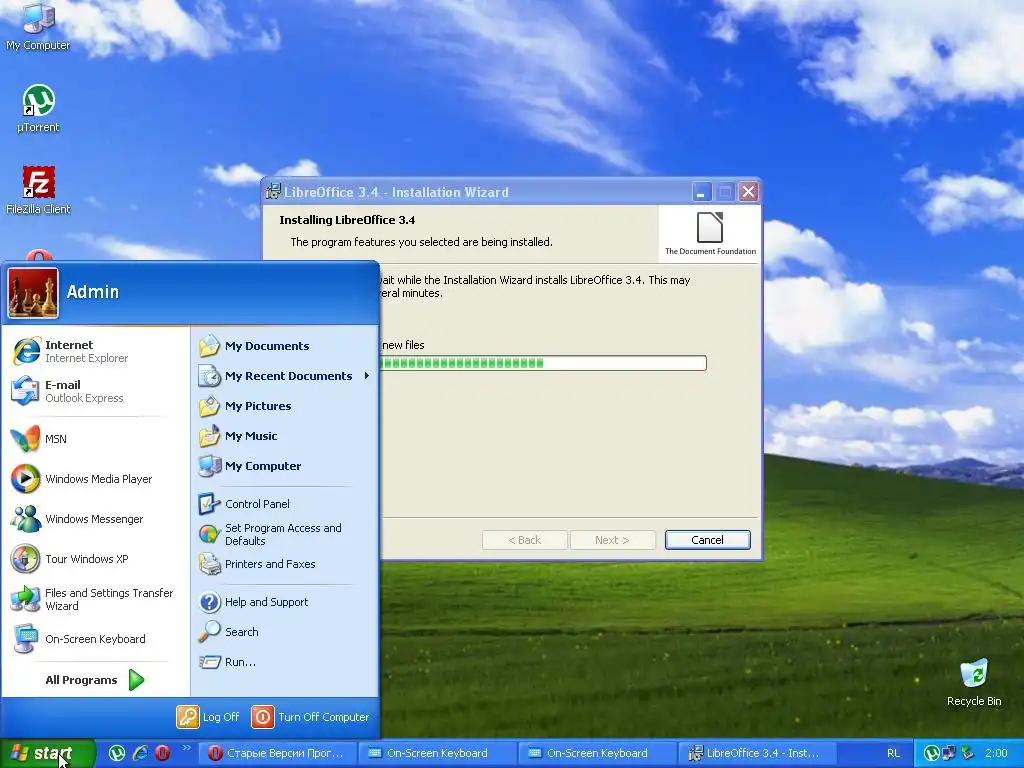
Task: Switch to Opera Старые Версии taskbar window
Action: (277, 753)
